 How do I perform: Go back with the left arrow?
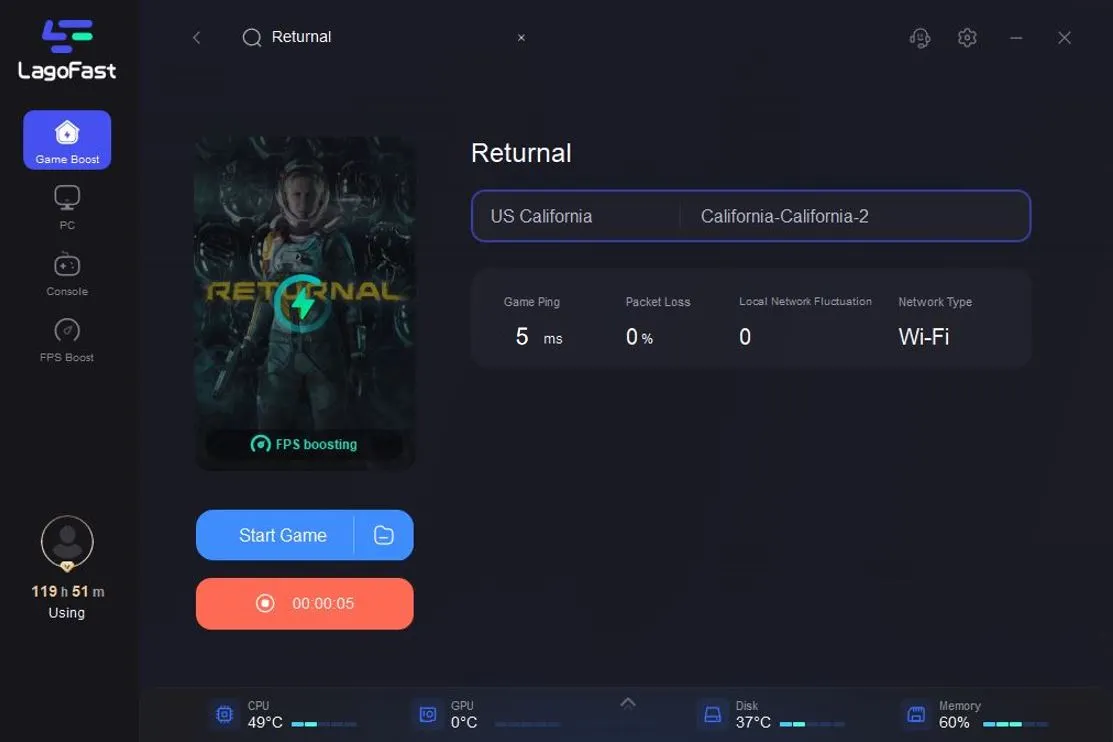(x=197, y=38)
